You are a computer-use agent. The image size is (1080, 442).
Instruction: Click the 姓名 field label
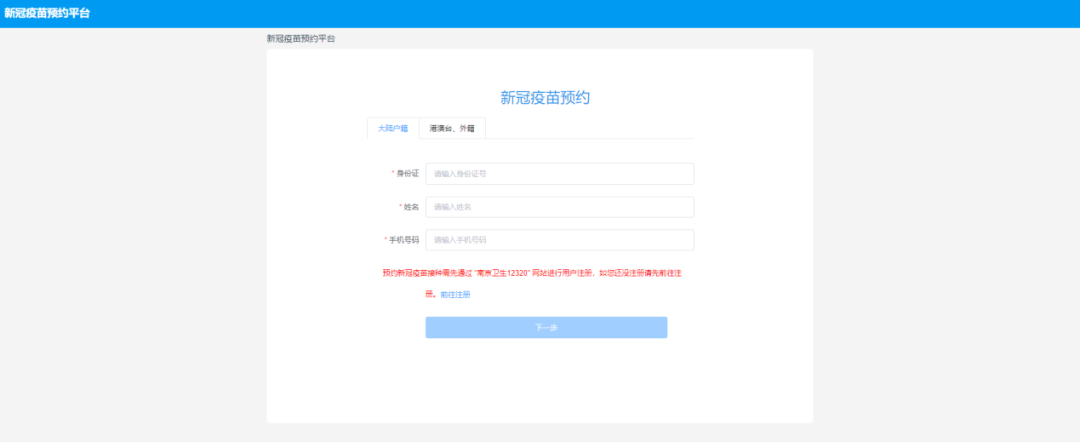pos(411,207)
